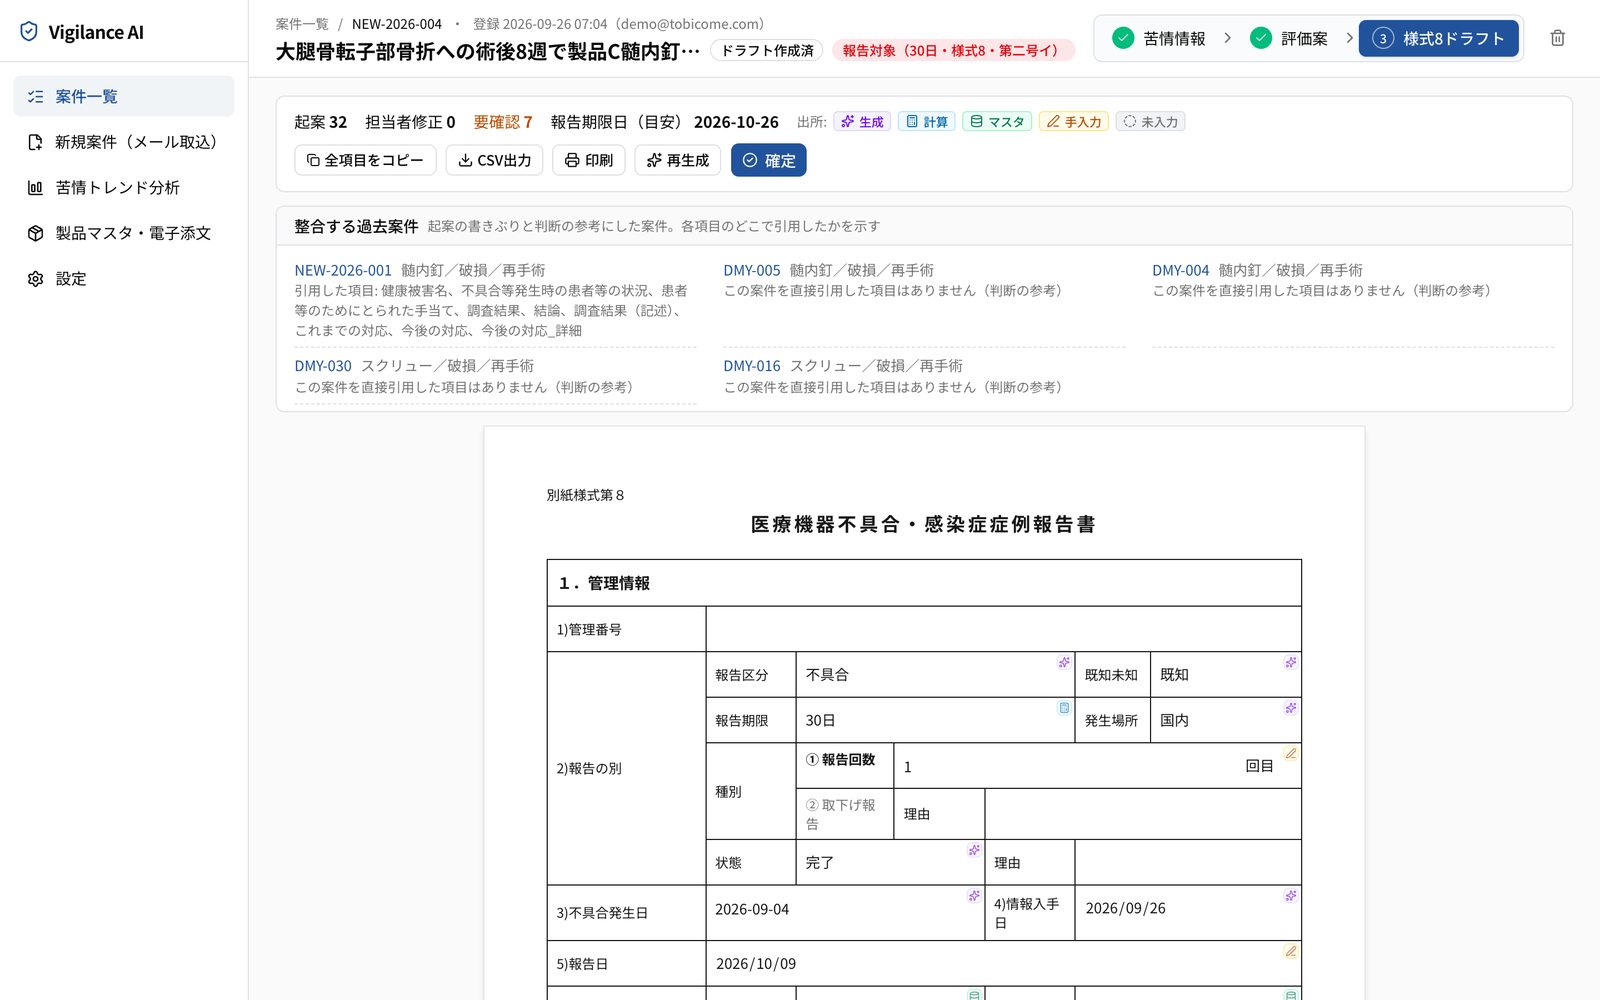This screenshot has width=1600, height=1000.
Task: Click the 生成 source legend badge
Action: coord(862,122)
